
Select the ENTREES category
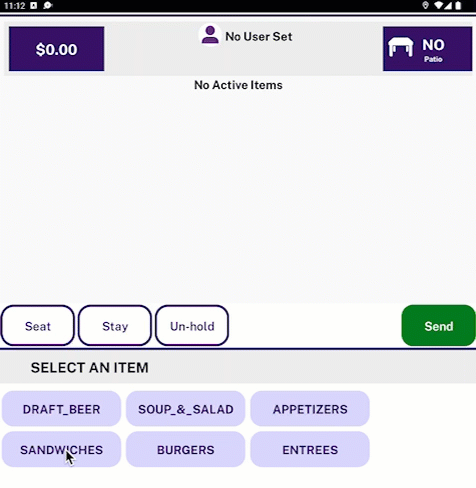[x=310, y=449]
